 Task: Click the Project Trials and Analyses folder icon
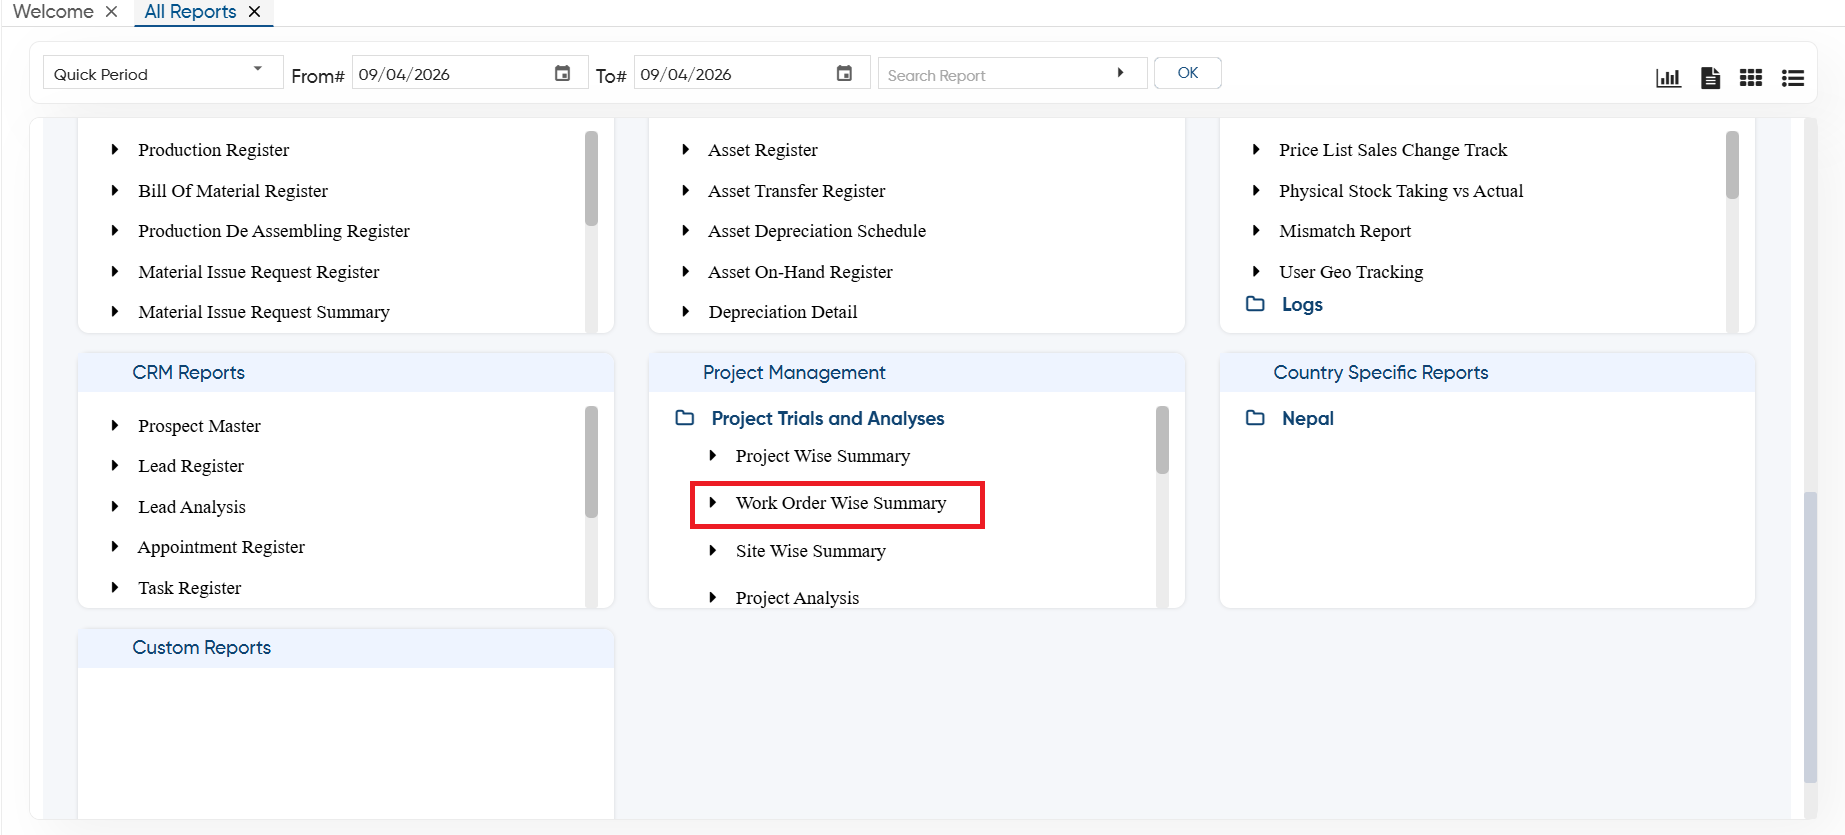685,418
